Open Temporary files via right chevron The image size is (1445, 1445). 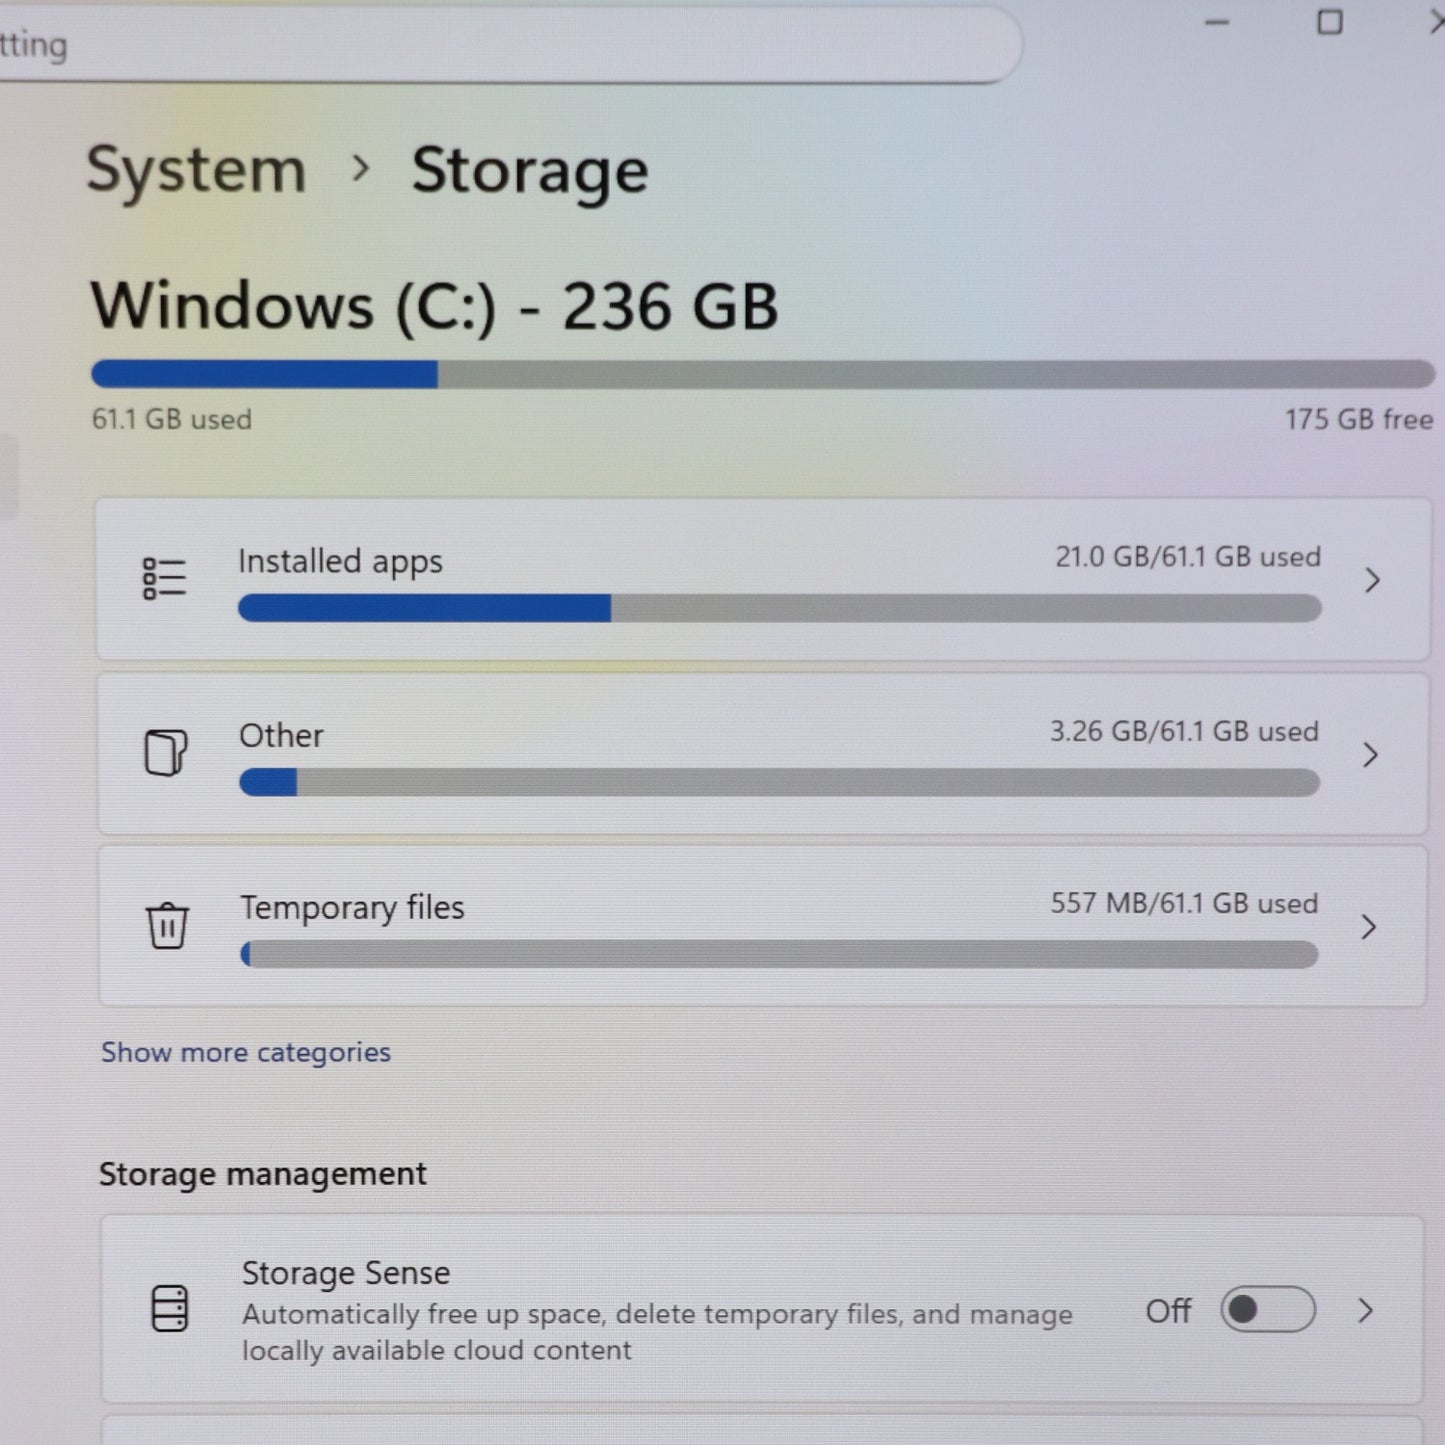tap(1369, 927)
